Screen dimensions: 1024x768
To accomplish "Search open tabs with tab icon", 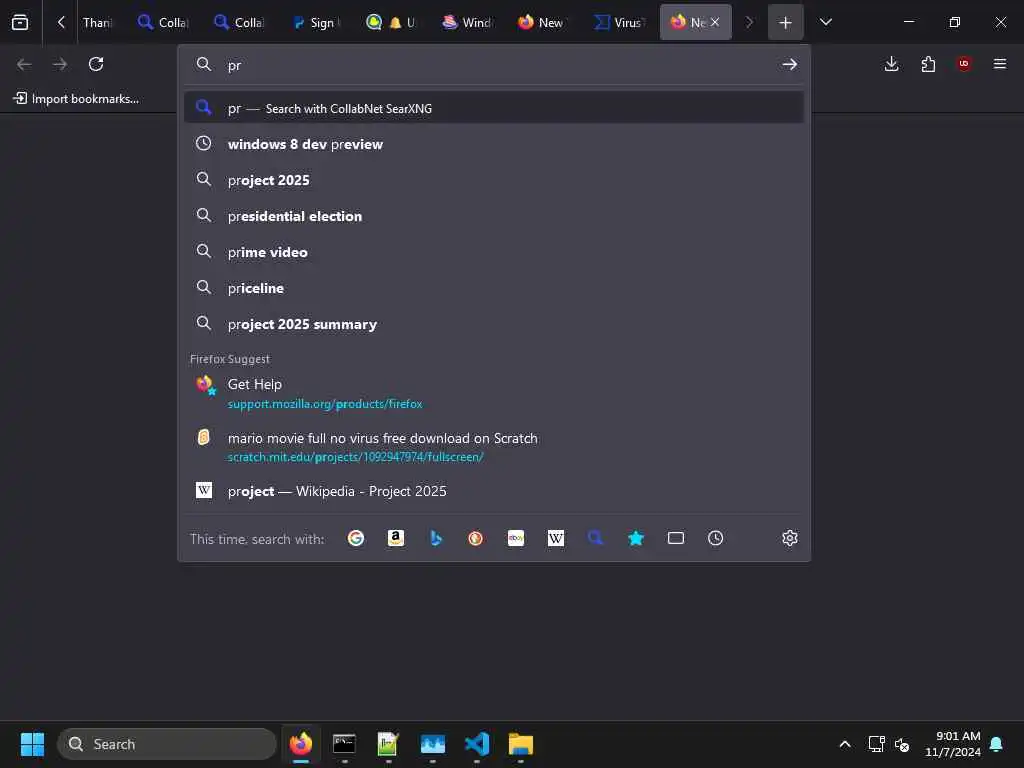I will 676,538.
